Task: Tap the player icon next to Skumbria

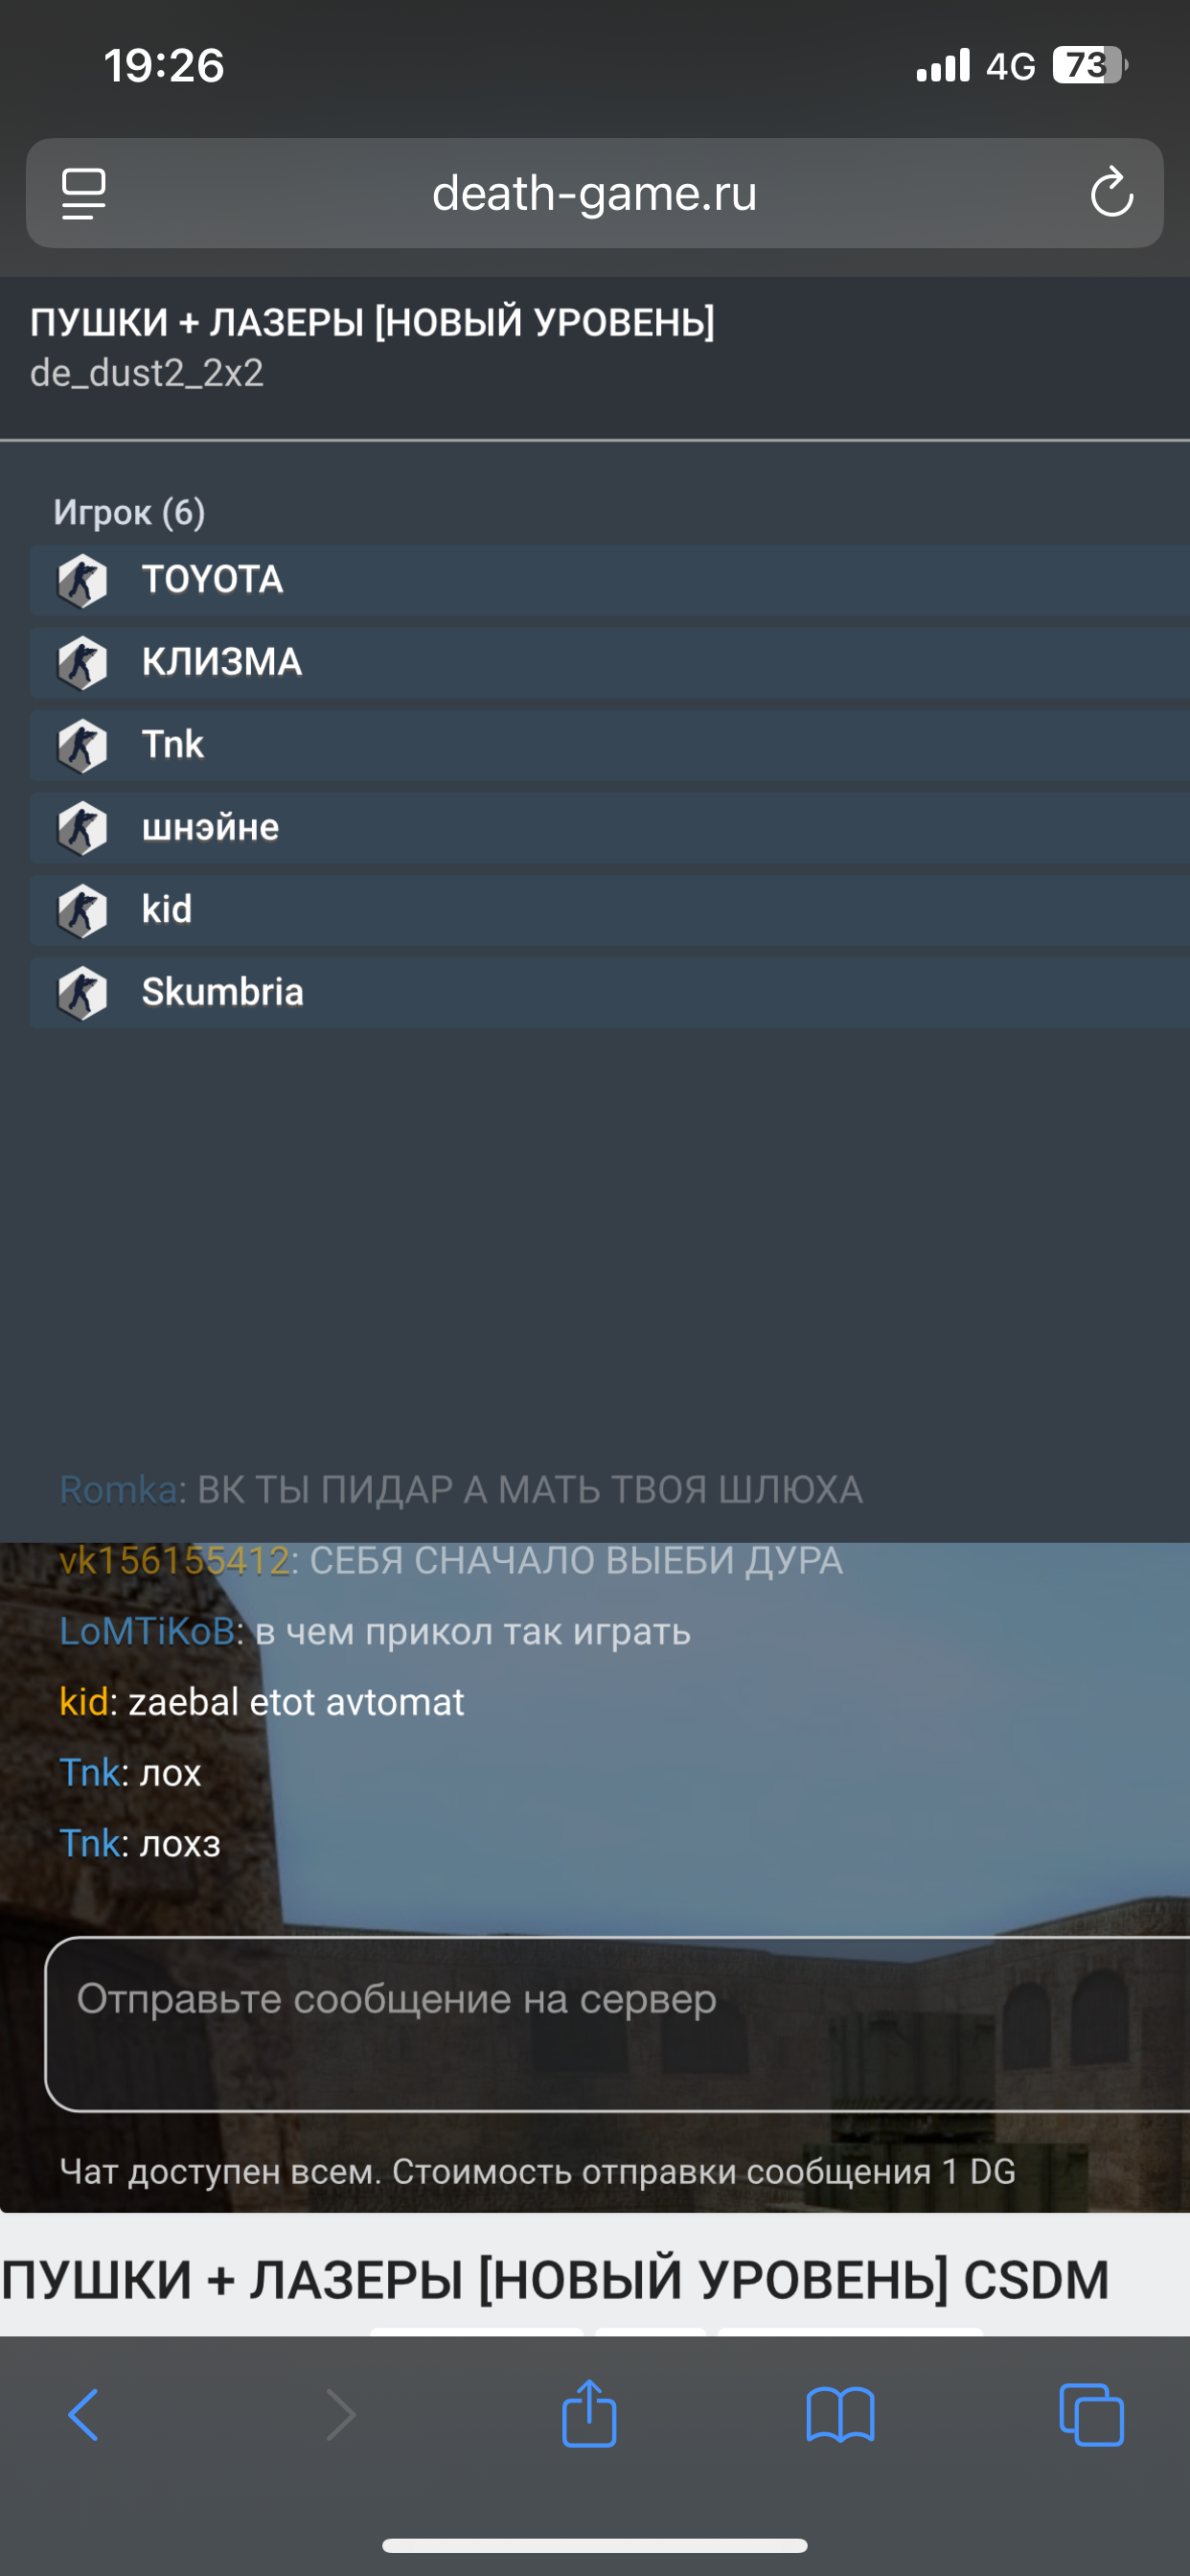Action: click(82, 993)
